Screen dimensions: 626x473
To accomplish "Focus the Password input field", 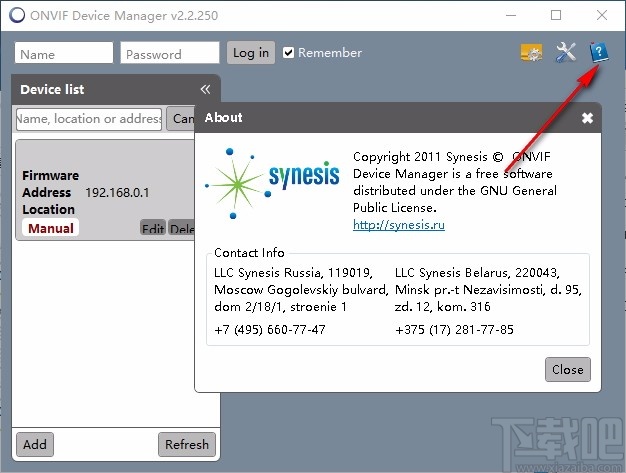I will [x=170, y=53].
